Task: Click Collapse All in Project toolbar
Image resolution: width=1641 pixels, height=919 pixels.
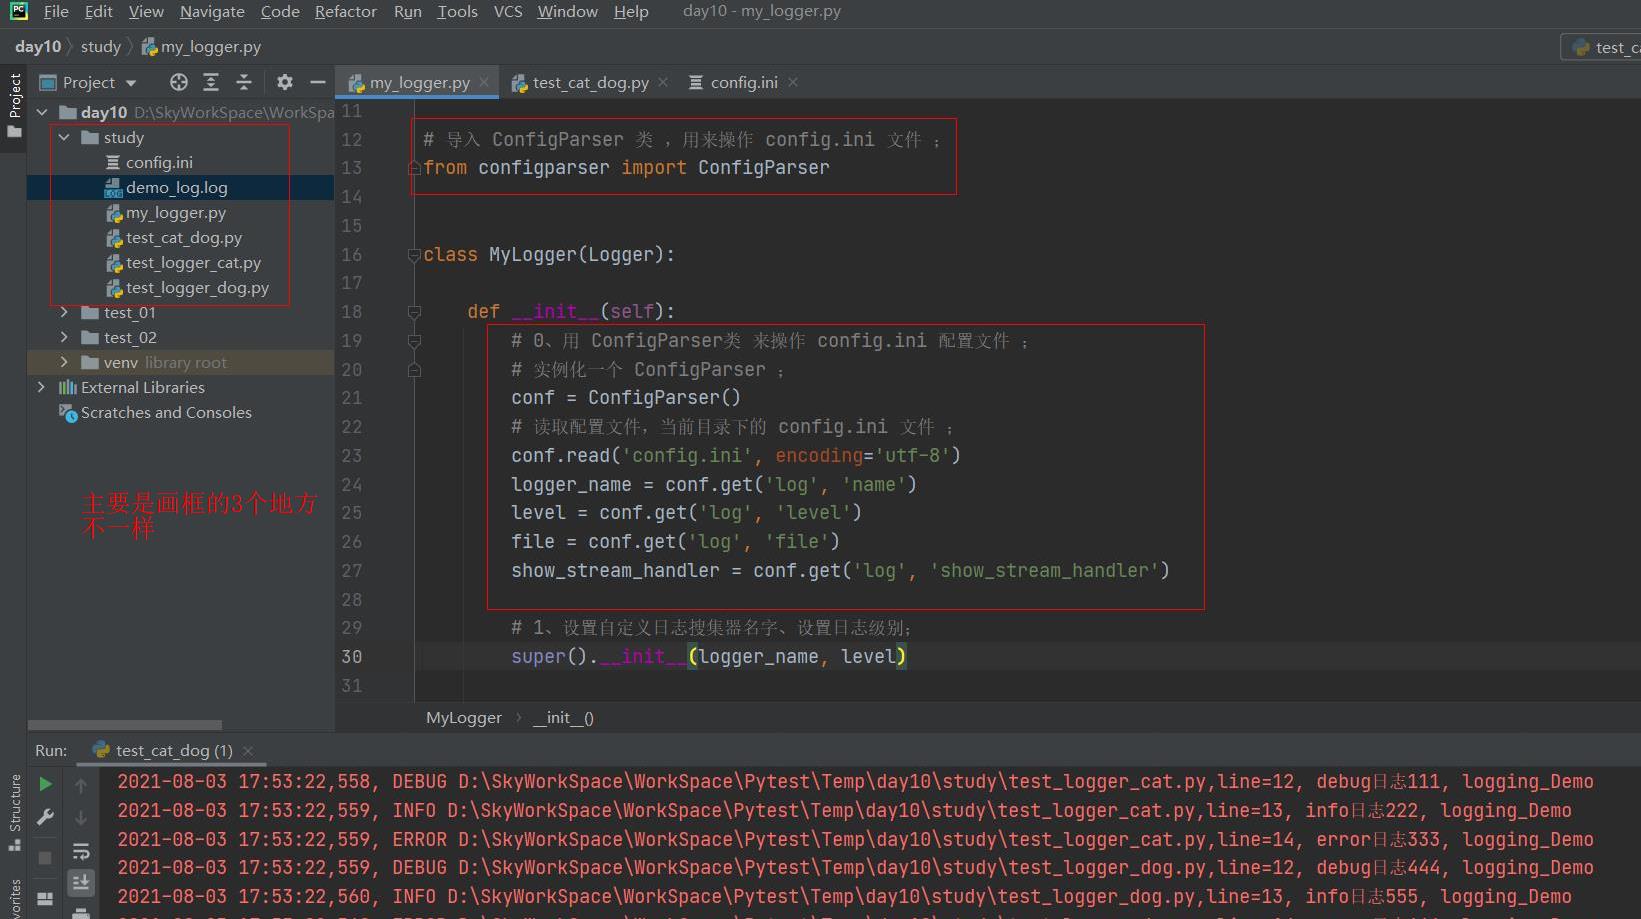Action: point(243,82)
